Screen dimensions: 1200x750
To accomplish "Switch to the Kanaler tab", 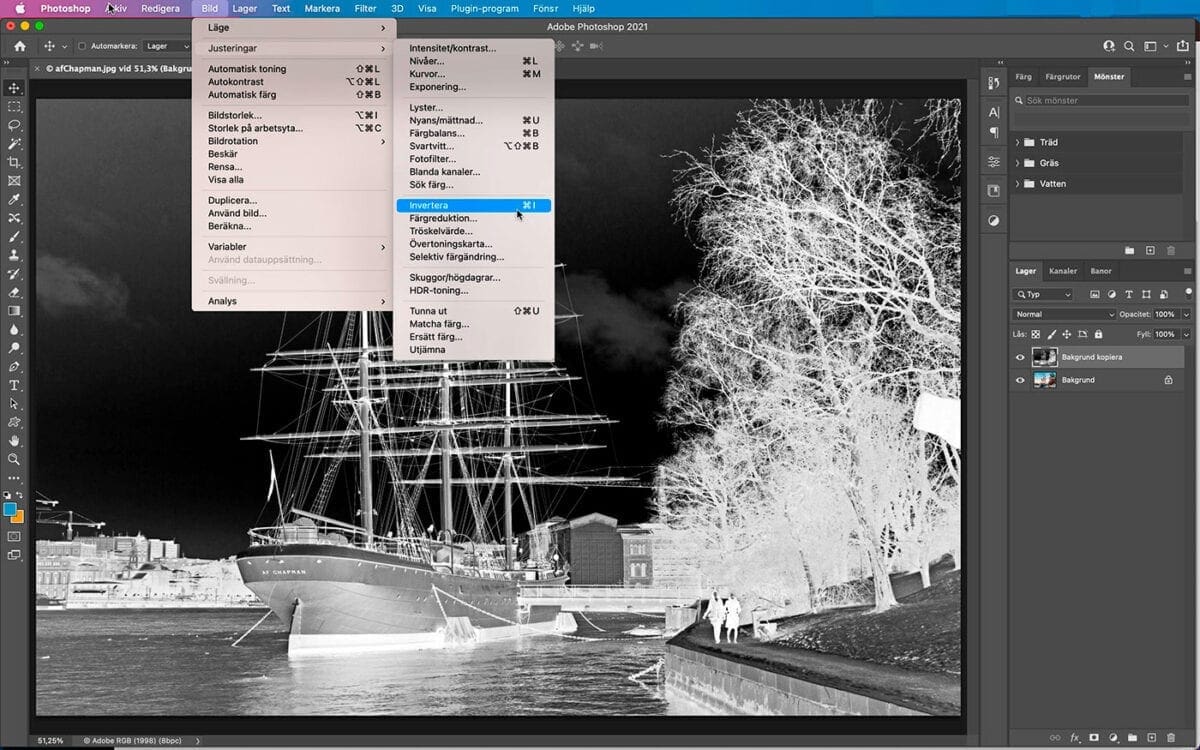I will tap(1062, 271).
